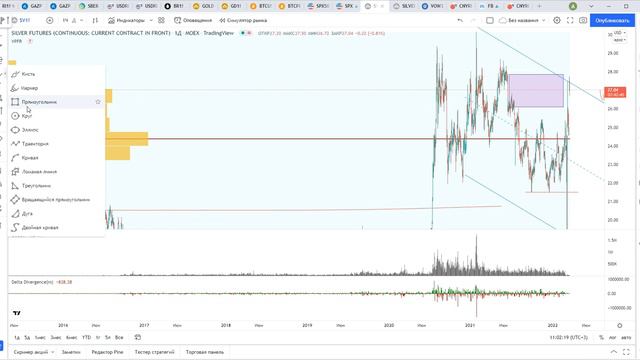Pick the Ломаная линия polyline tool
This screenshot has width=640, height=360.
tap(56, 172)
